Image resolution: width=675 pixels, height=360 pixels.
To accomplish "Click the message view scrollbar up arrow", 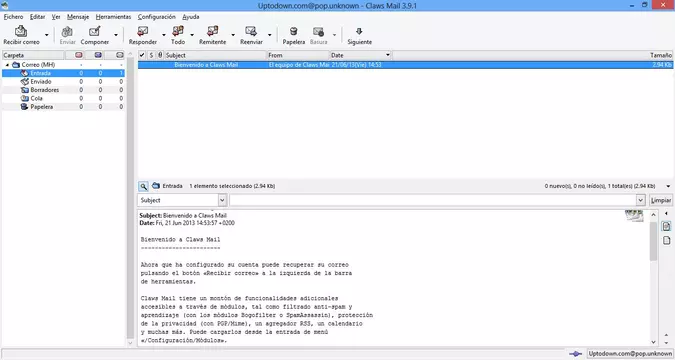I will click(653, 214).
